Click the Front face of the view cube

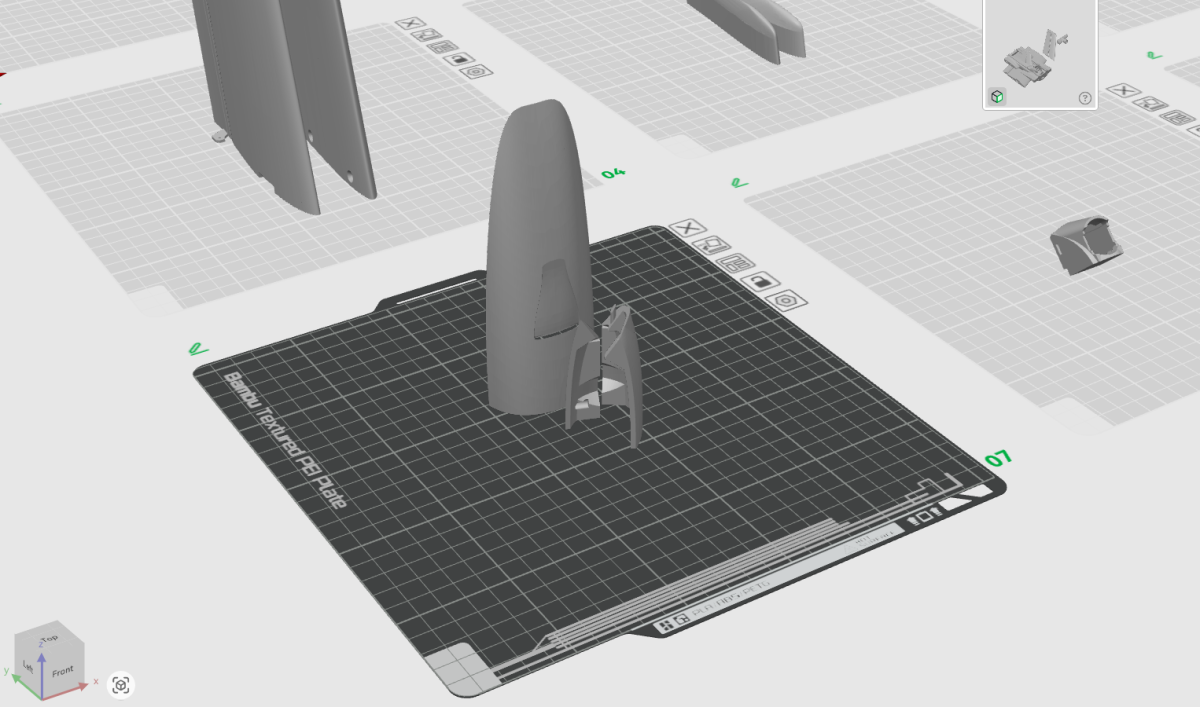pos(63,670)
